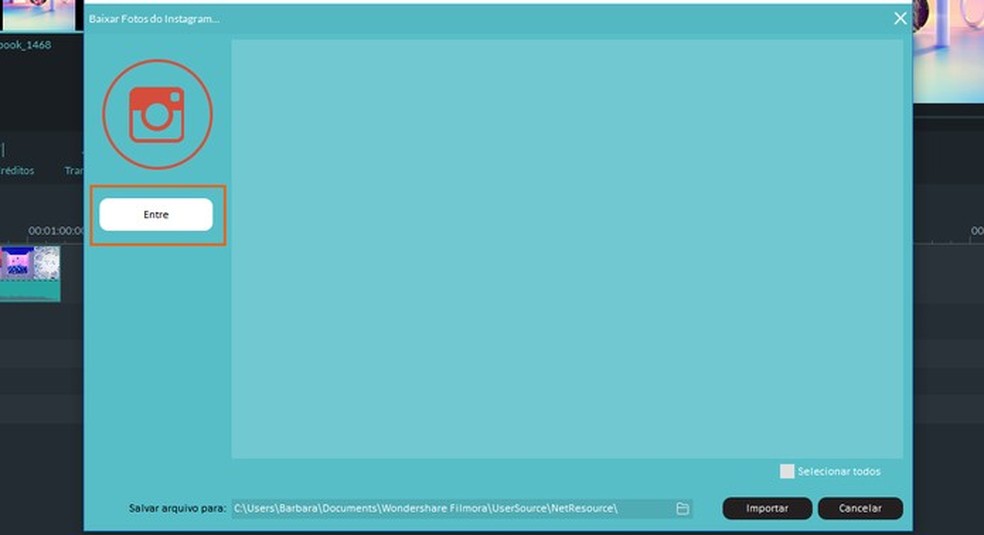Viewport: 984px width, 535px height.
Task: Click the save path input field
Action: click(x=462, y=508)
